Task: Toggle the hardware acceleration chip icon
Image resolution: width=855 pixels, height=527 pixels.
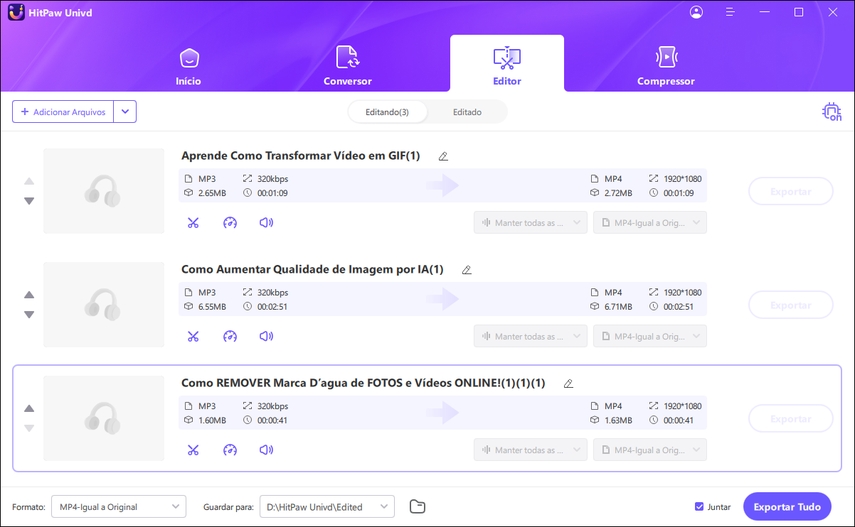Action: click(x=832, y=112)
